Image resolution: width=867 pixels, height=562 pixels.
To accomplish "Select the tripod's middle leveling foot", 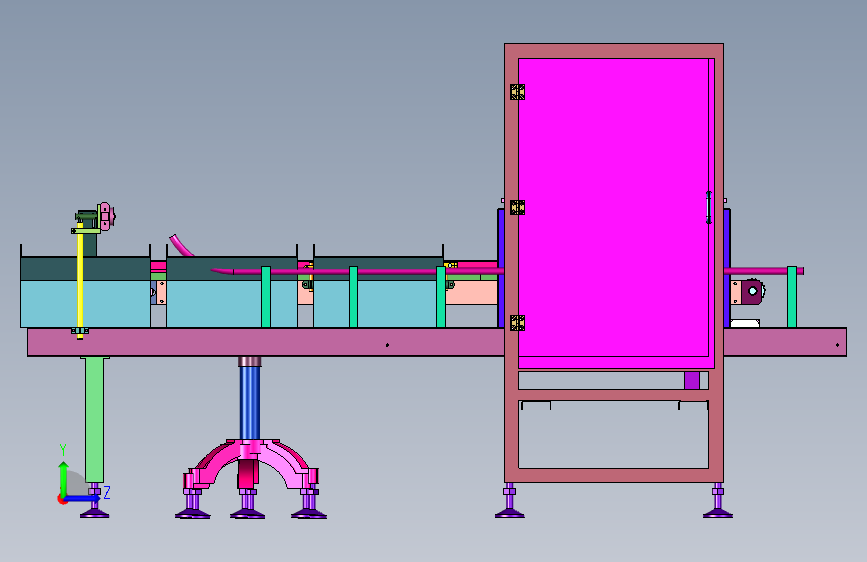I will coord(248,504).
